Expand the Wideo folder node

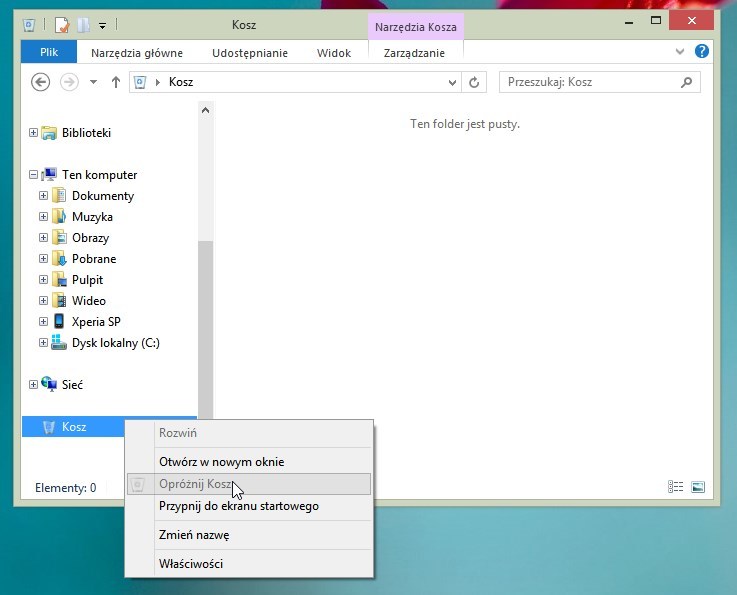(43, 300)
